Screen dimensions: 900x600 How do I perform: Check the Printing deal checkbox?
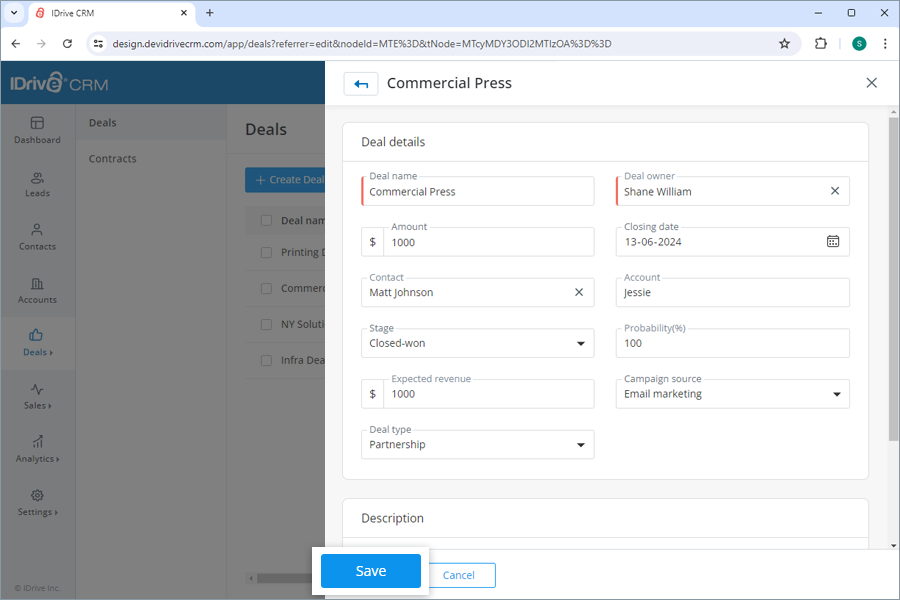[x=265, y=254]
